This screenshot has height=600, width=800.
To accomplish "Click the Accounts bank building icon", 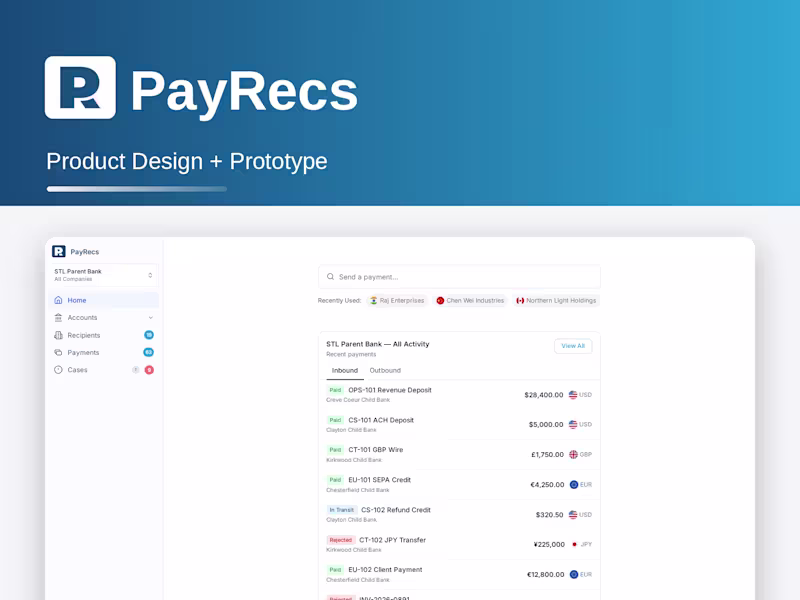I will pos(58,317).
